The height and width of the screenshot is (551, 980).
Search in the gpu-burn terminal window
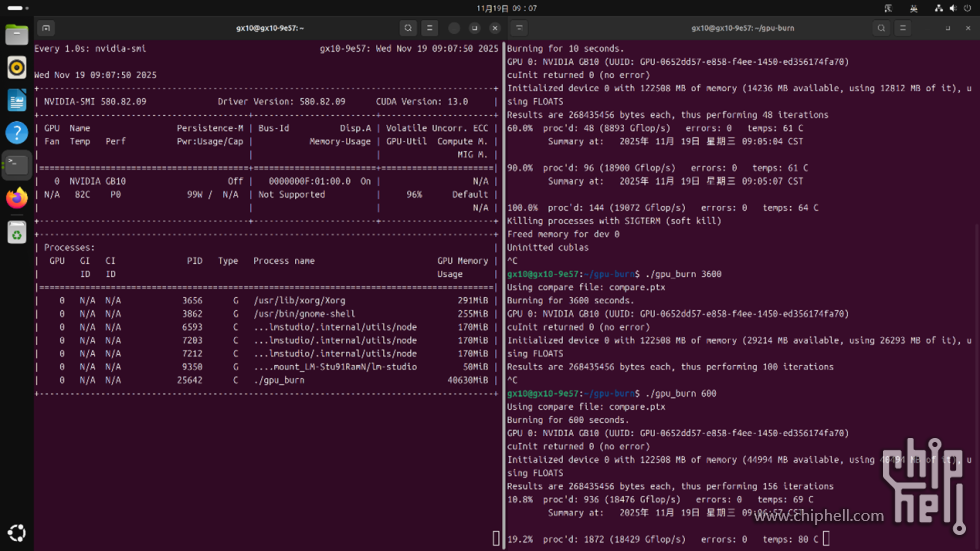click(x=881, y=28)
